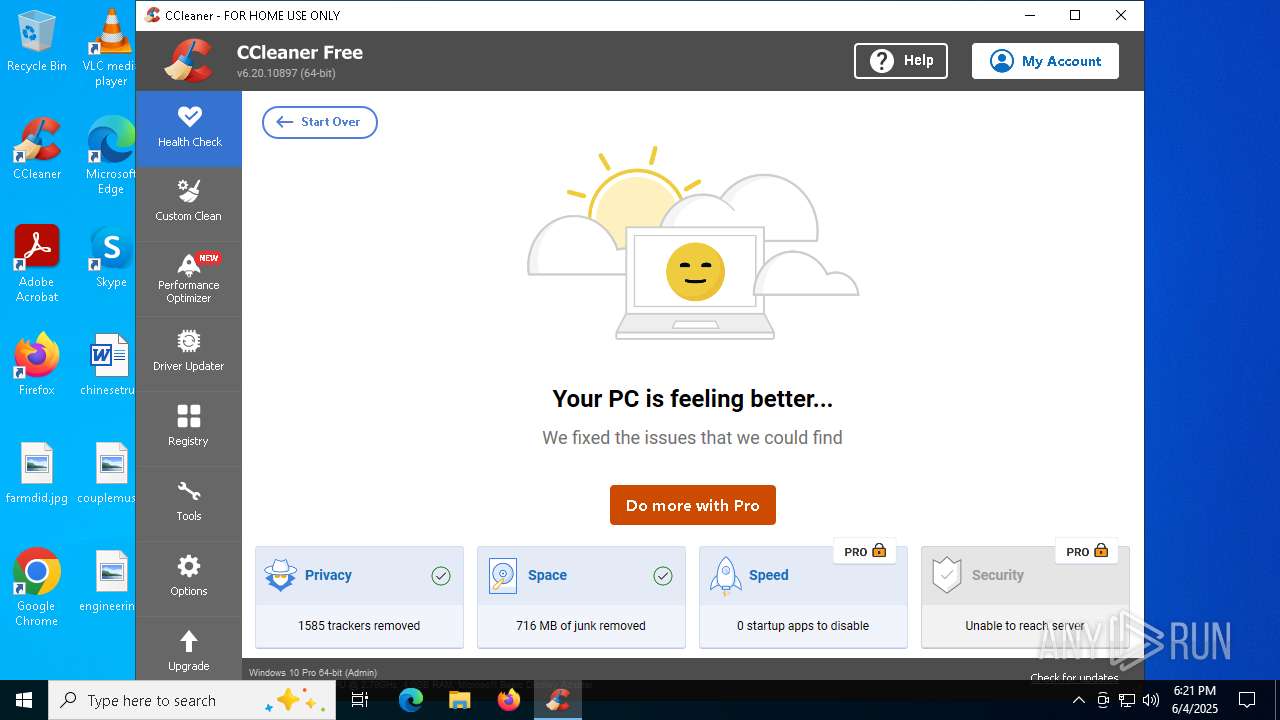Click the Do more with Pro button
This screenshot has width=1280, height=720.
[693, 505]
